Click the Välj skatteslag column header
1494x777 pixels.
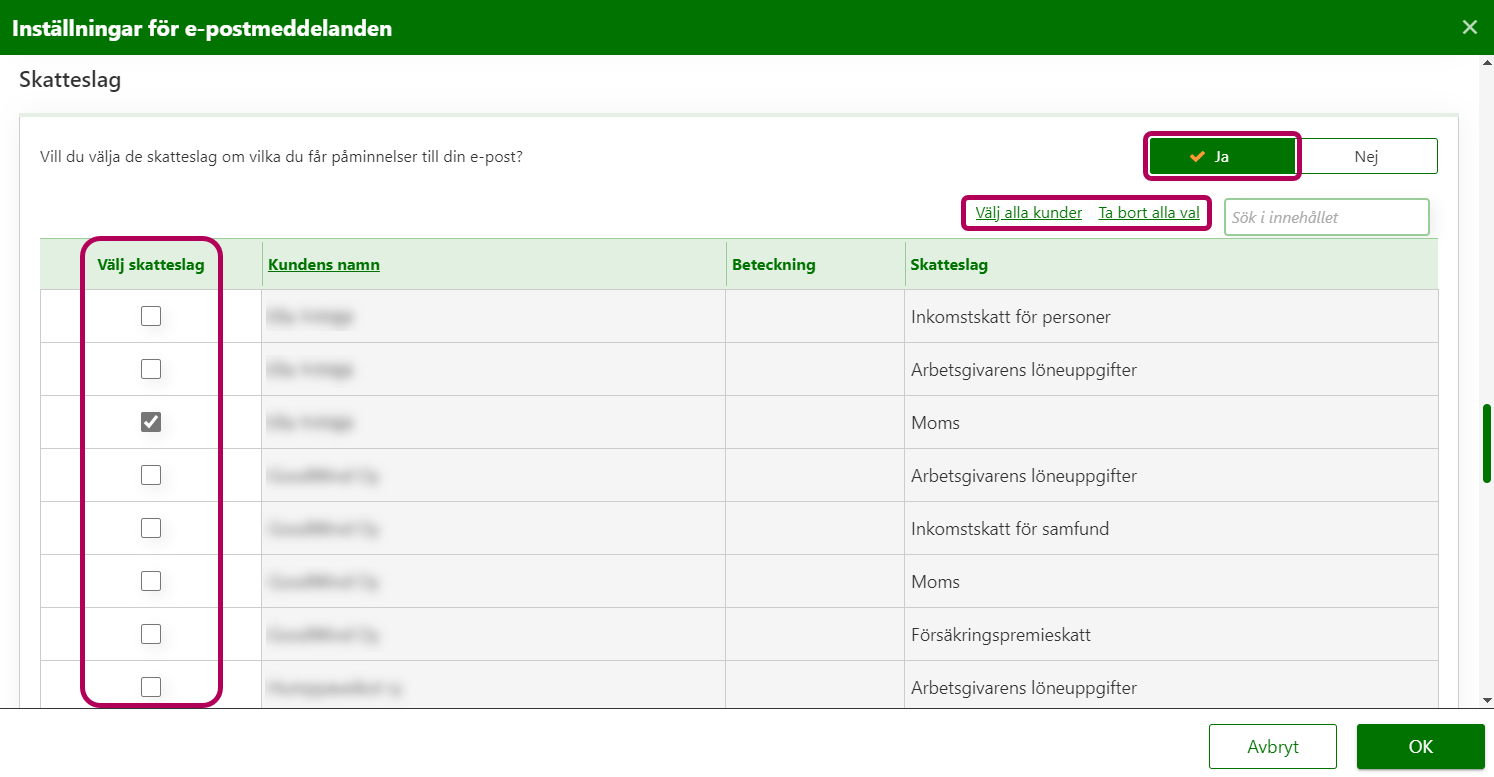click(151, 265)
